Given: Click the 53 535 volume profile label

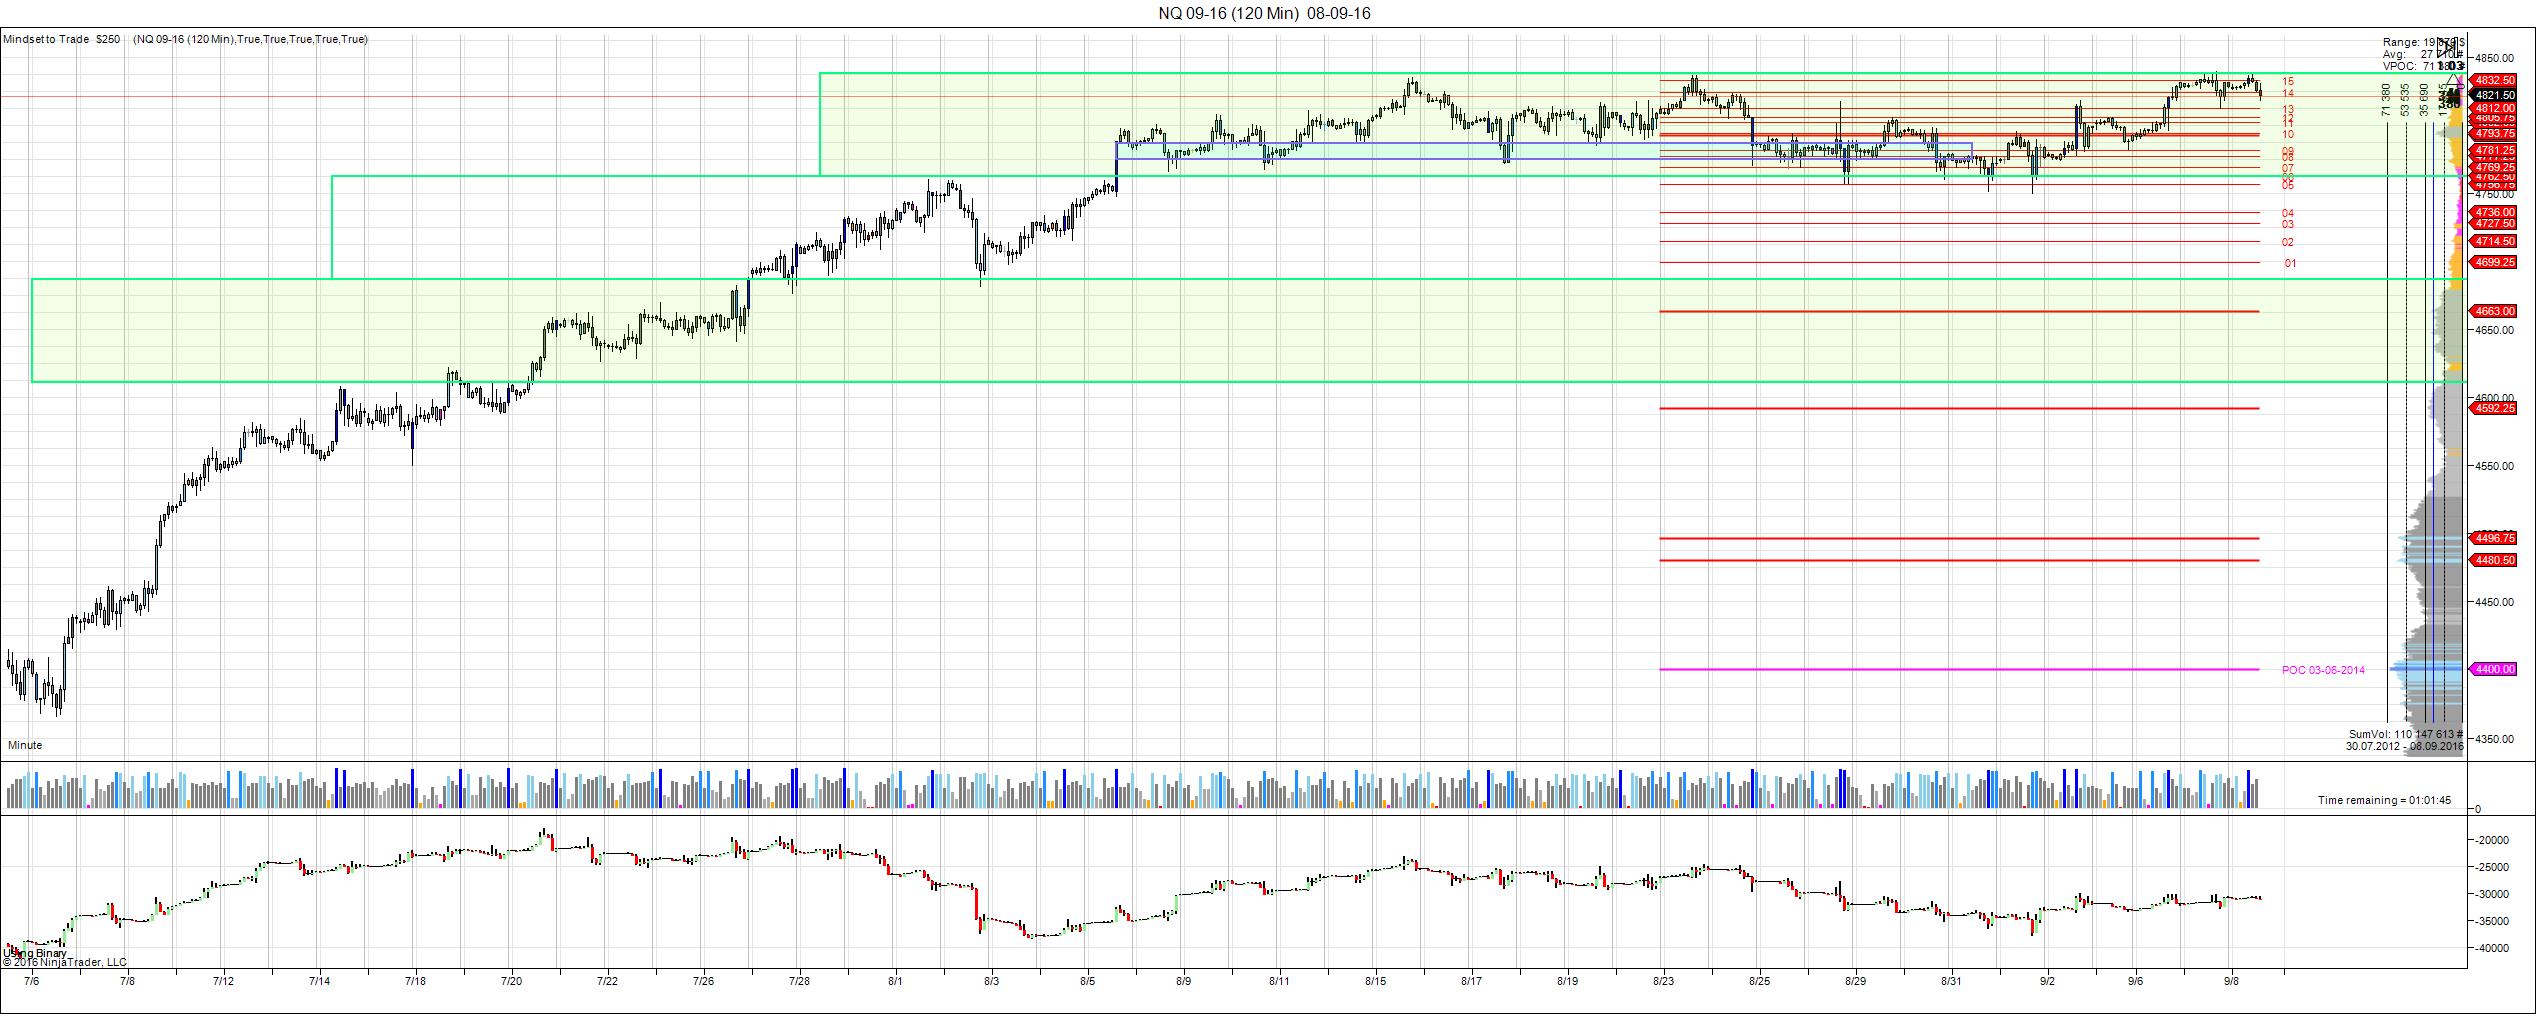Looking at the screenshot, I should pyautogui.click(x=2405, y=100).
